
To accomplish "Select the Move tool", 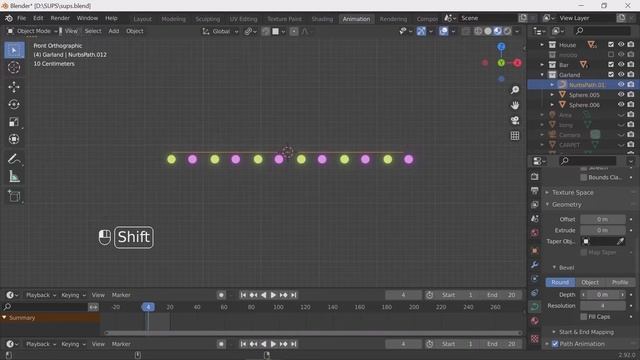I will coord(14,87).
